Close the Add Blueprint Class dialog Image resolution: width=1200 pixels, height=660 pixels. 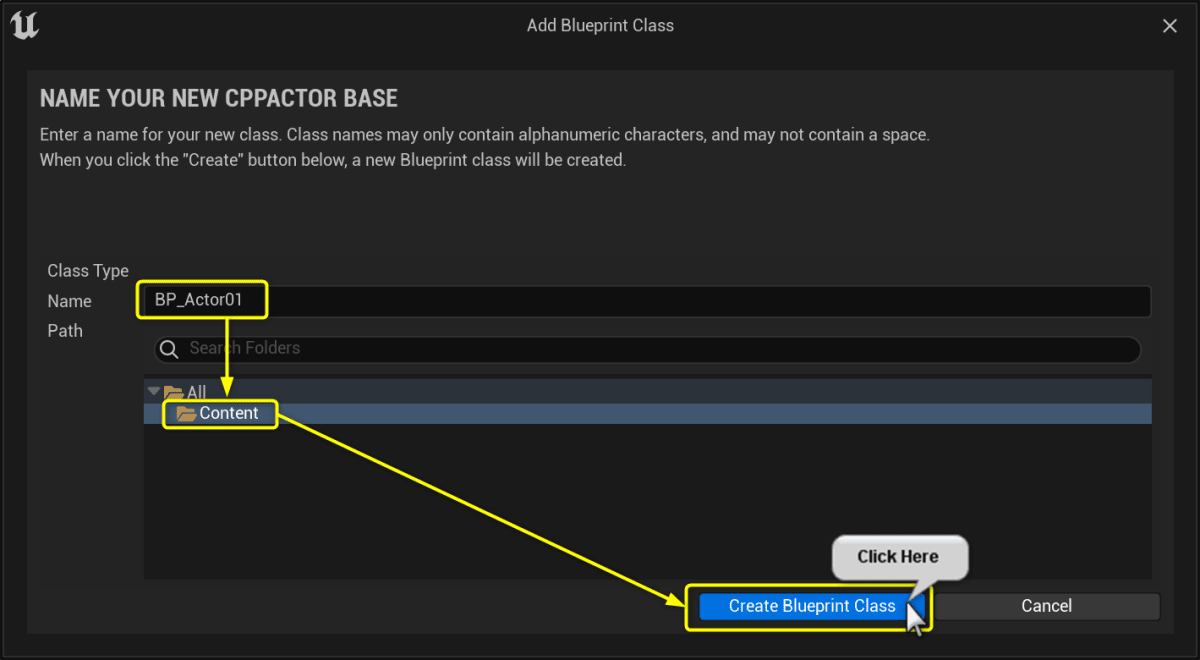point(1169,25)
